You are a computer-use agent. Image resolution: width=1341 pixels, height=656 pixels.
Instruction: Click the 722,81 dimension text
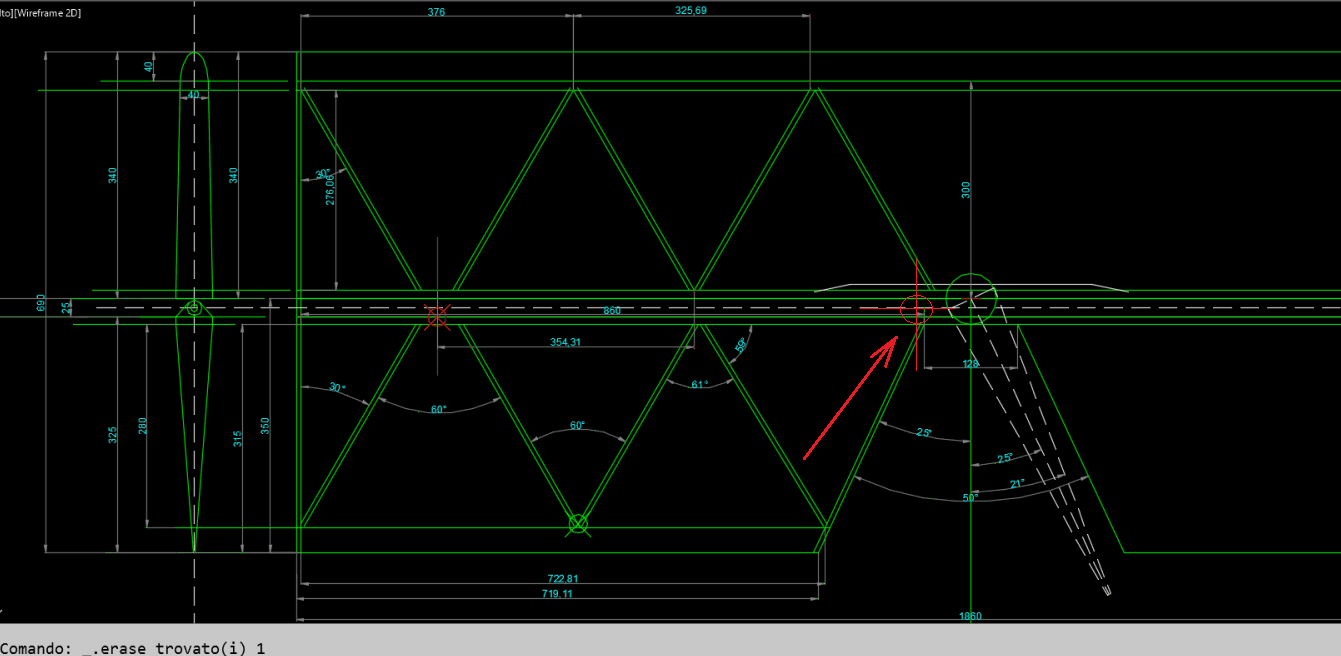tap(563, 579)
